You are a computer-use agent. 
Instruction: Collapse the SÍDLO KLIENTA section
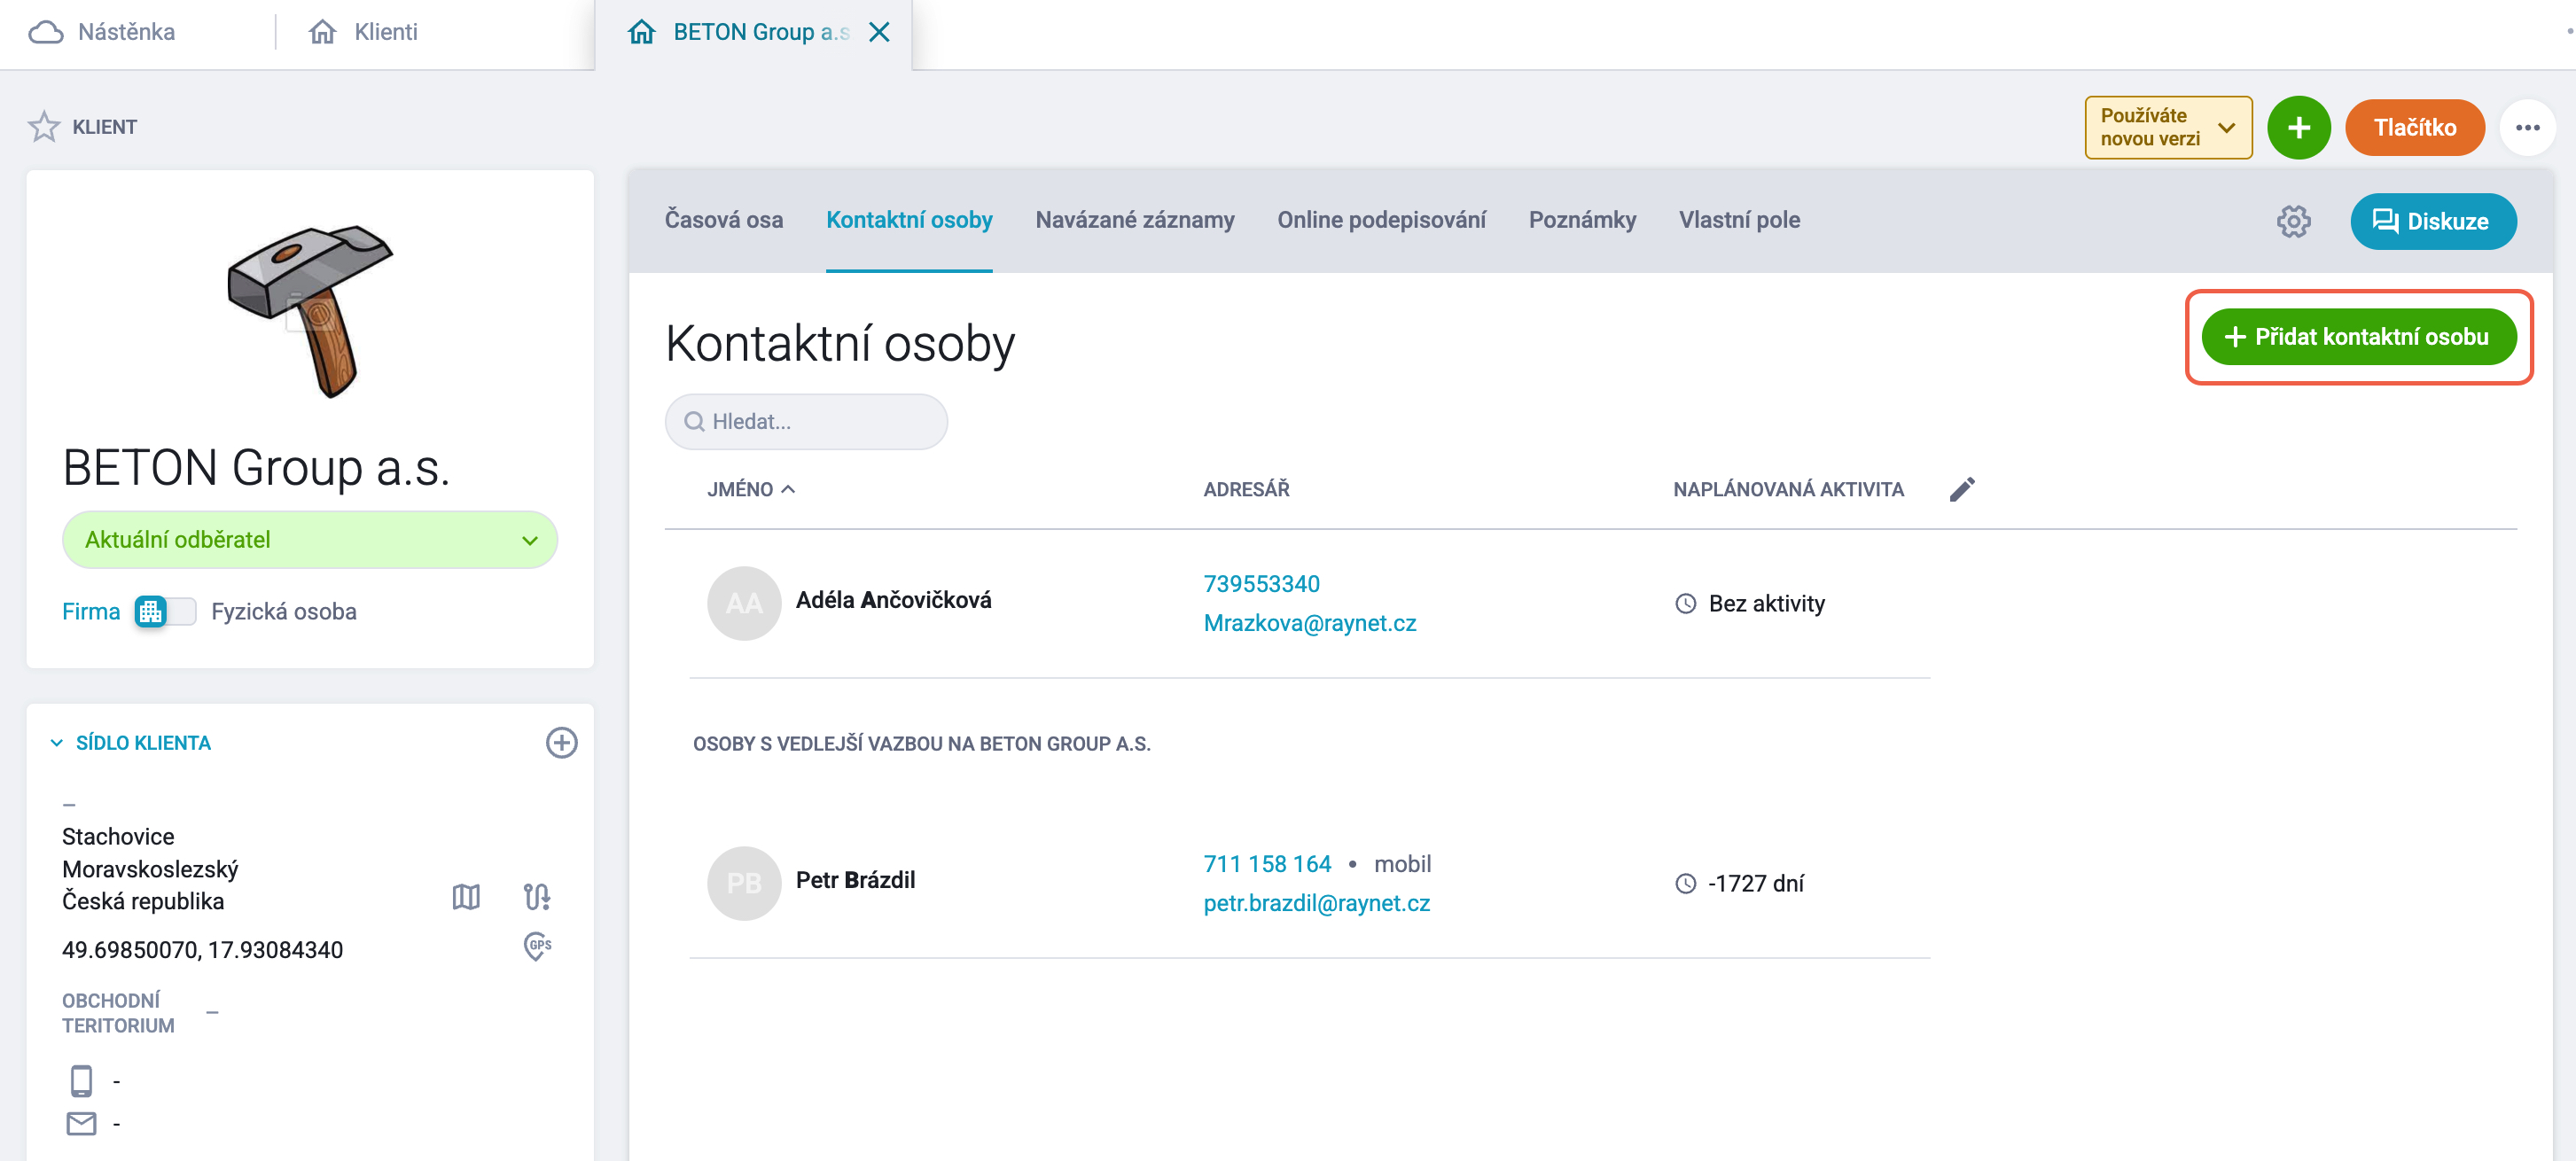pyautogui.click(x=56, y=743)
